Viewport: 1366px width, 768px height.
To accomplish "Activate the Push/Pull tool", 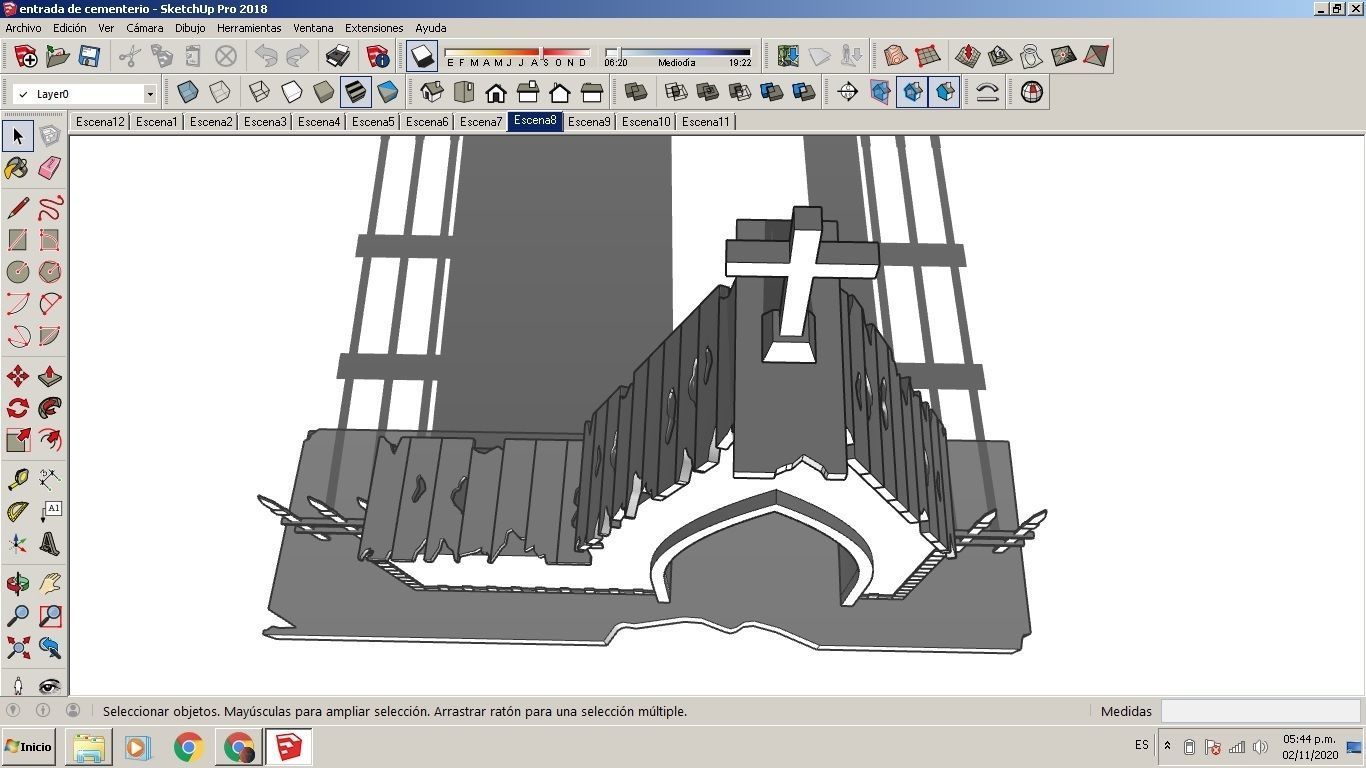I will pos(50,376).
